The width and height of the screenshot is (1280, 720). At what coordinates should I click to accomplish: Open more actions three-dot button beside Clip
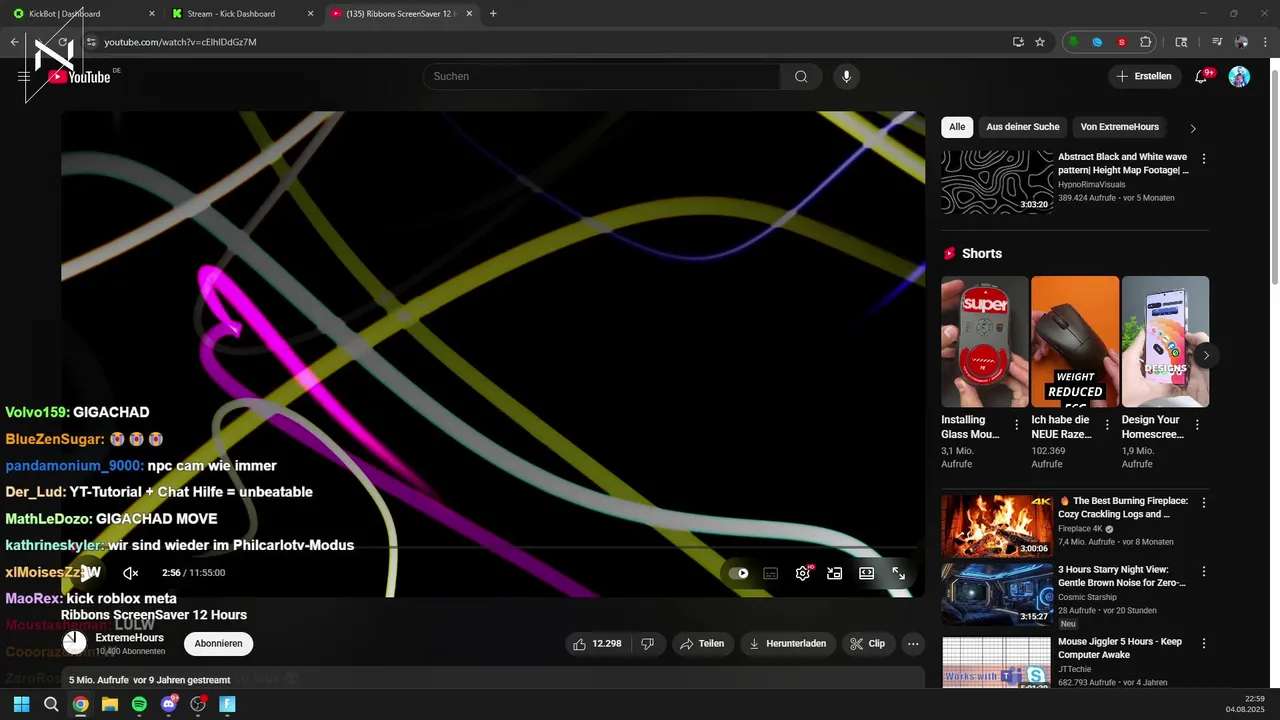click(x=913, y=644)
